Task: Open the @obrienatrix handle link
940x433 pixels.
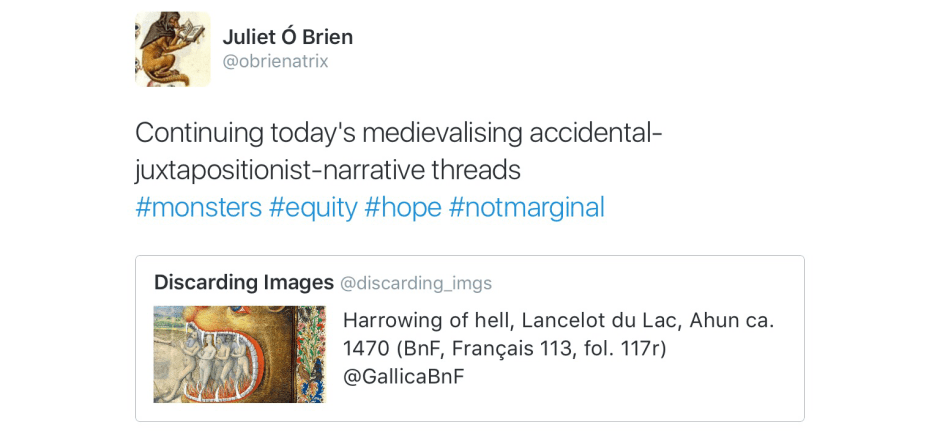Action: [x=275, y=62]
